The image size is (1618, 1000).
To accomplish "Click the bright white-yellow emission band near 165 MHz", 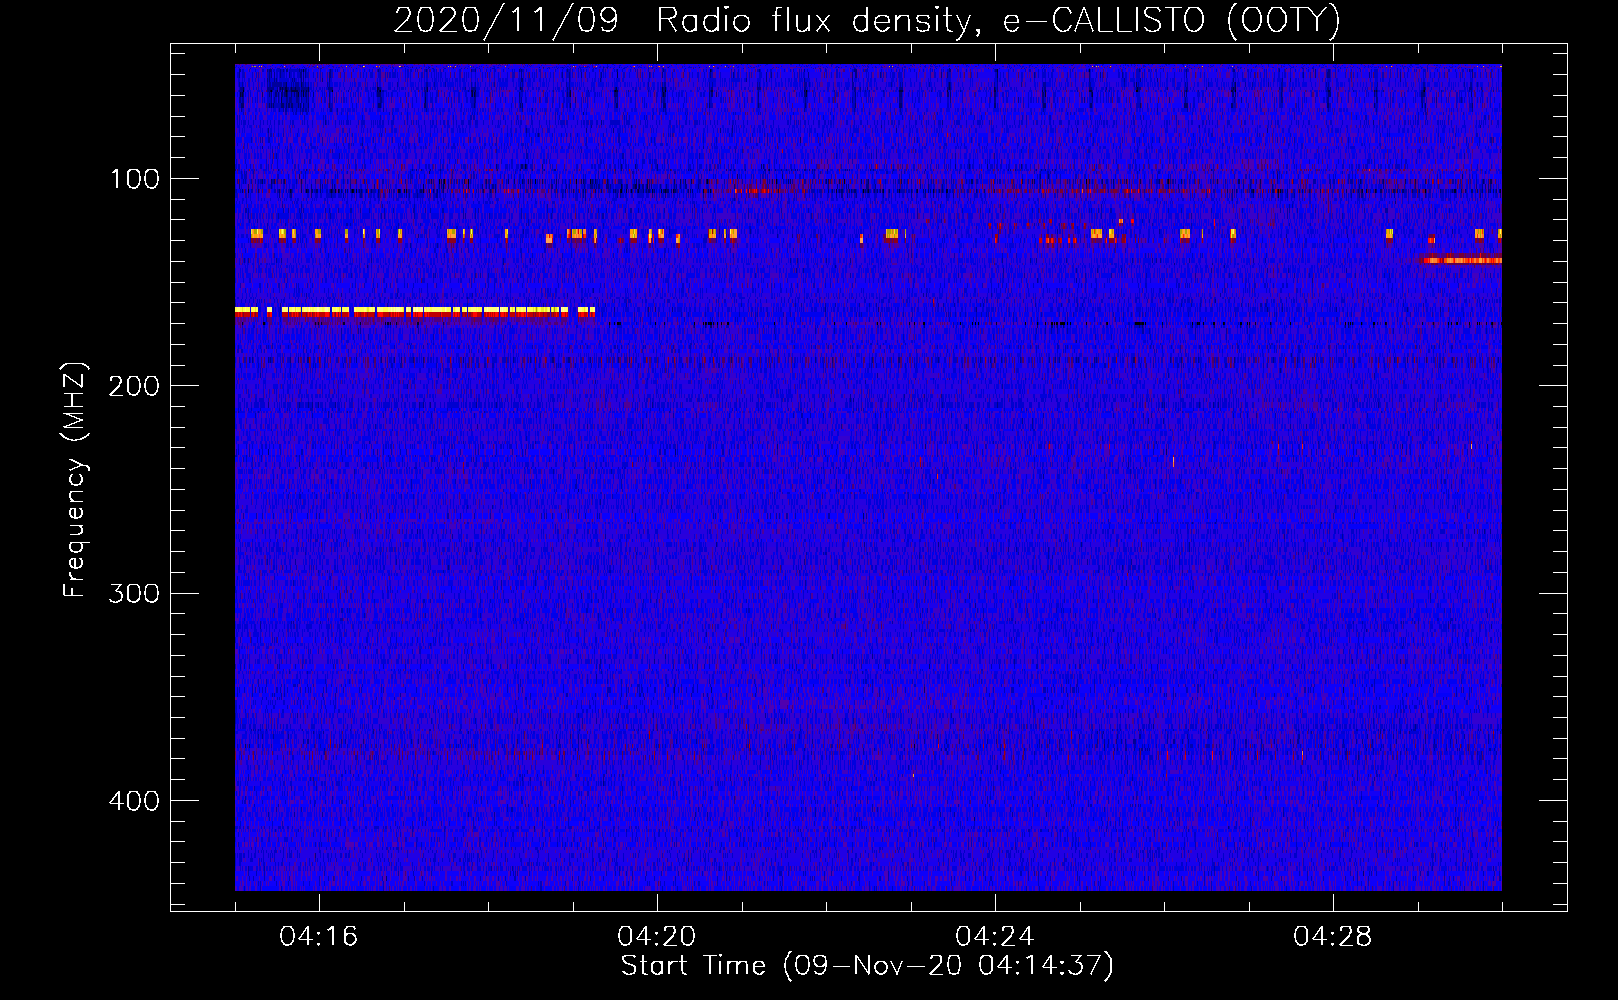I will tap(415, 312).
